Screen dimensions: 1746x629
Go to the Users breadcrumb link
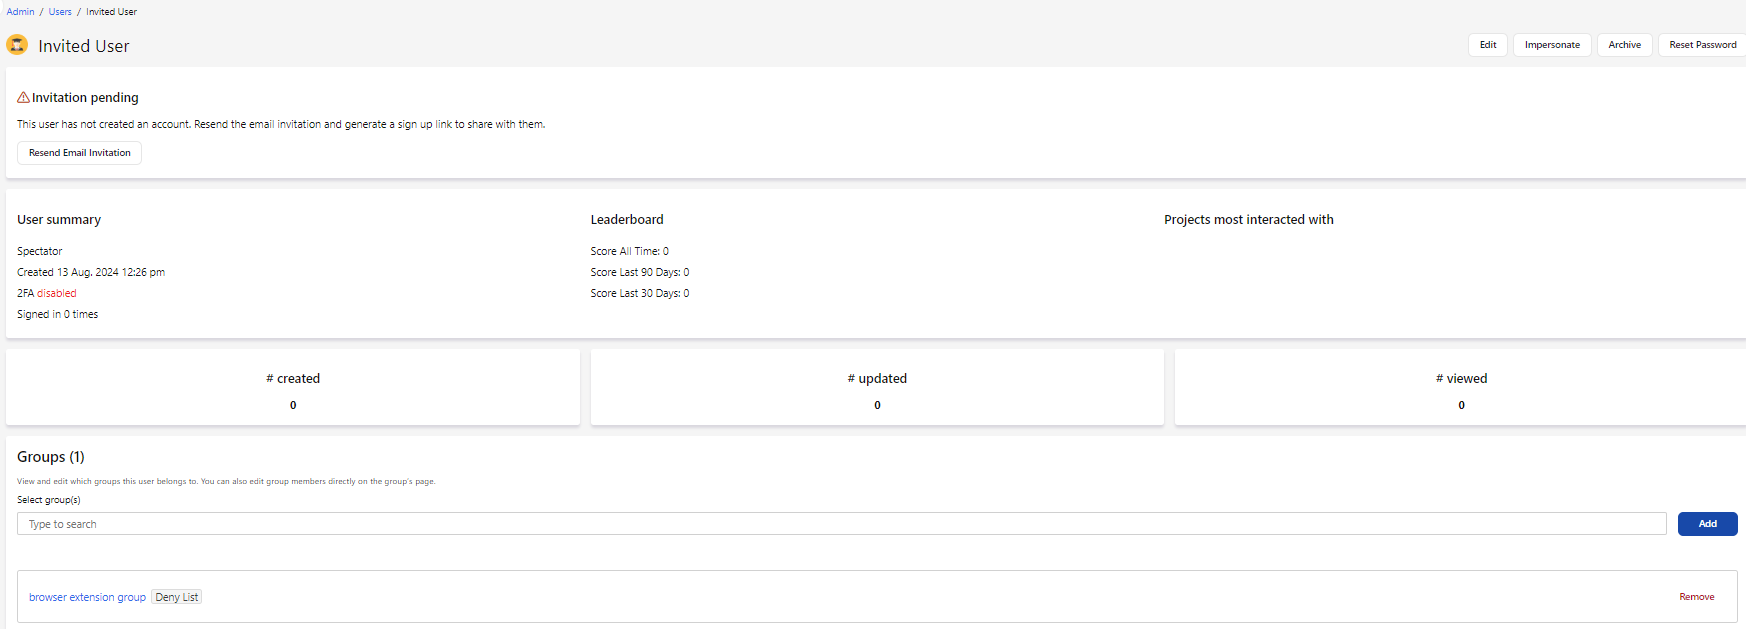coord(60,12)
